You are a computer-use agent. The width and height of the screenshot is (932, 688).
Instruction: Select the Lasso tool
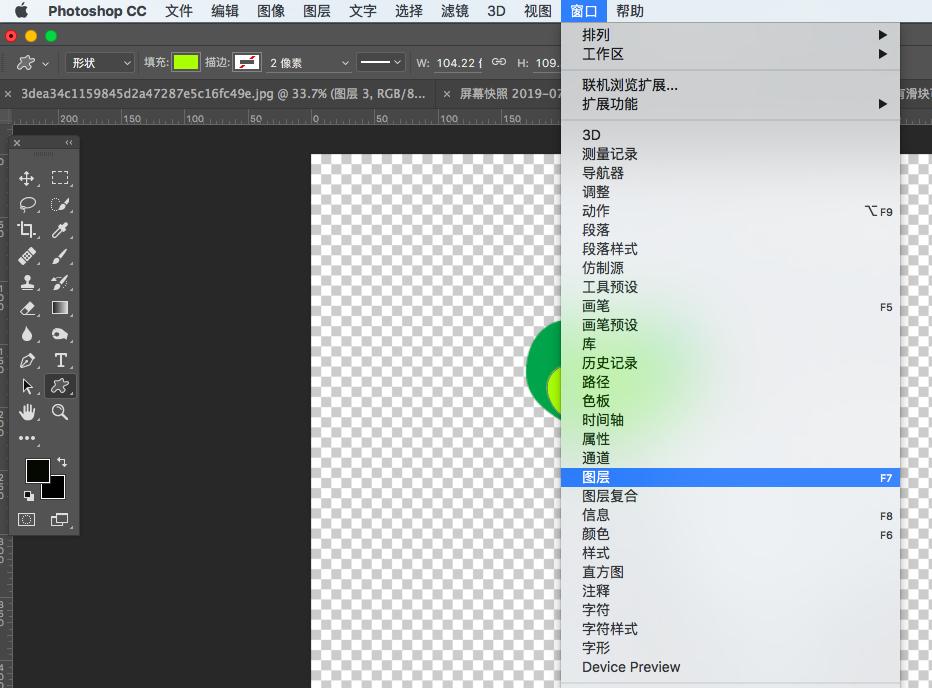29,204
